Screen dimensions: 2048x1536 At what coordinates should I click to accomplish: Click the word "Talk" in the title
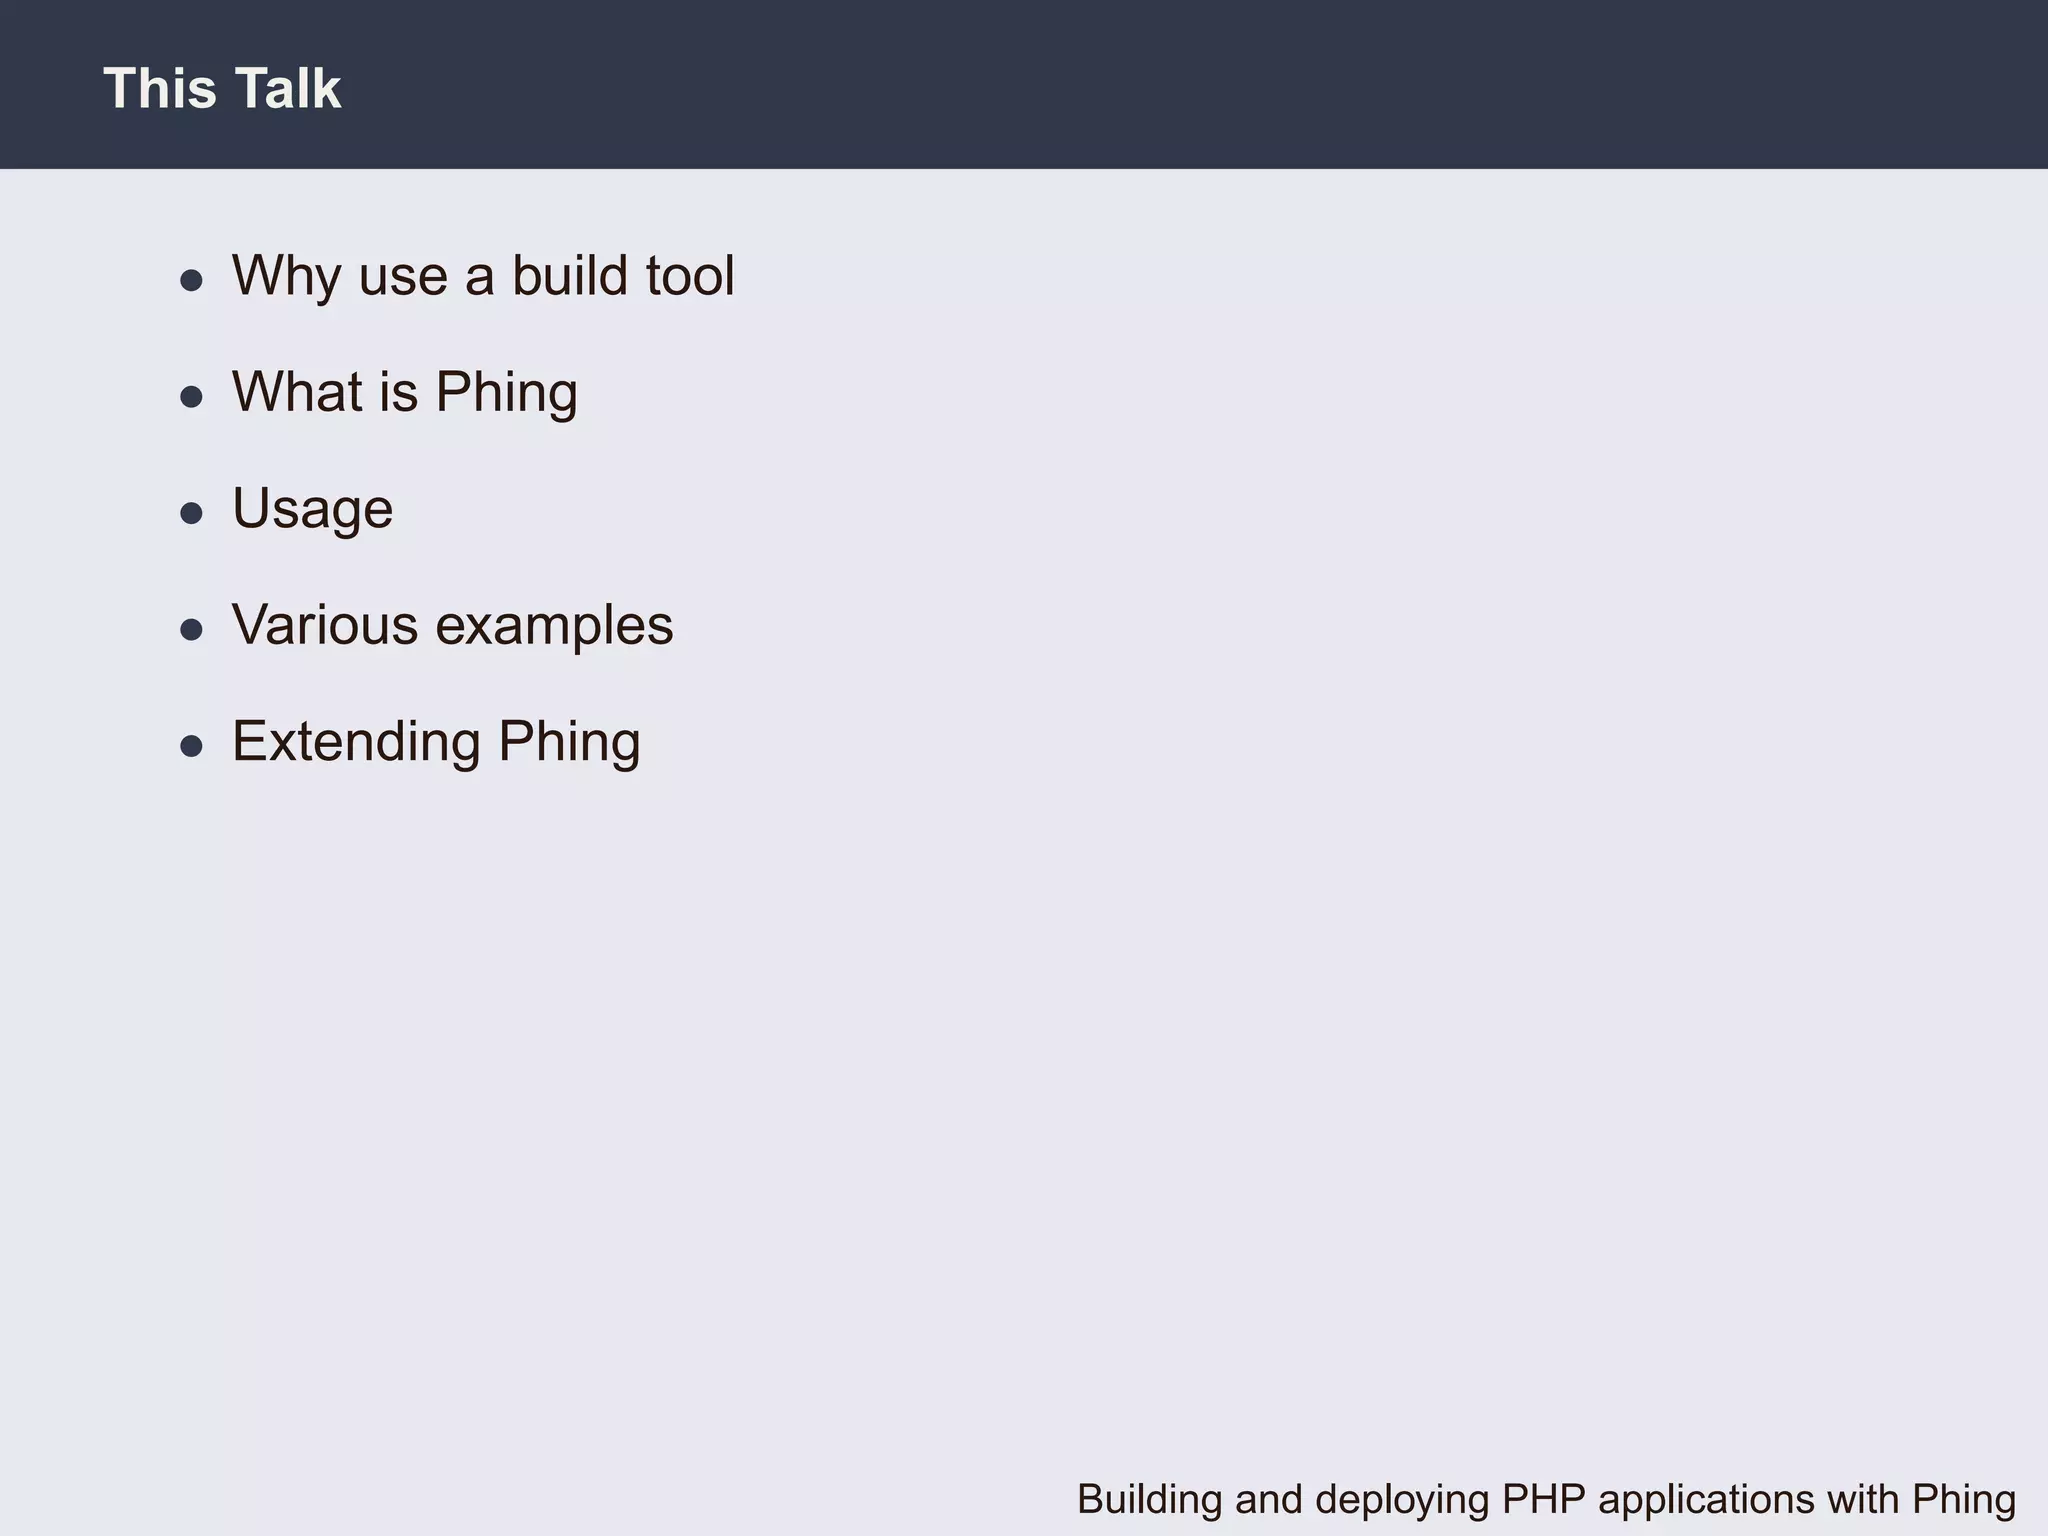coord(288,88)
